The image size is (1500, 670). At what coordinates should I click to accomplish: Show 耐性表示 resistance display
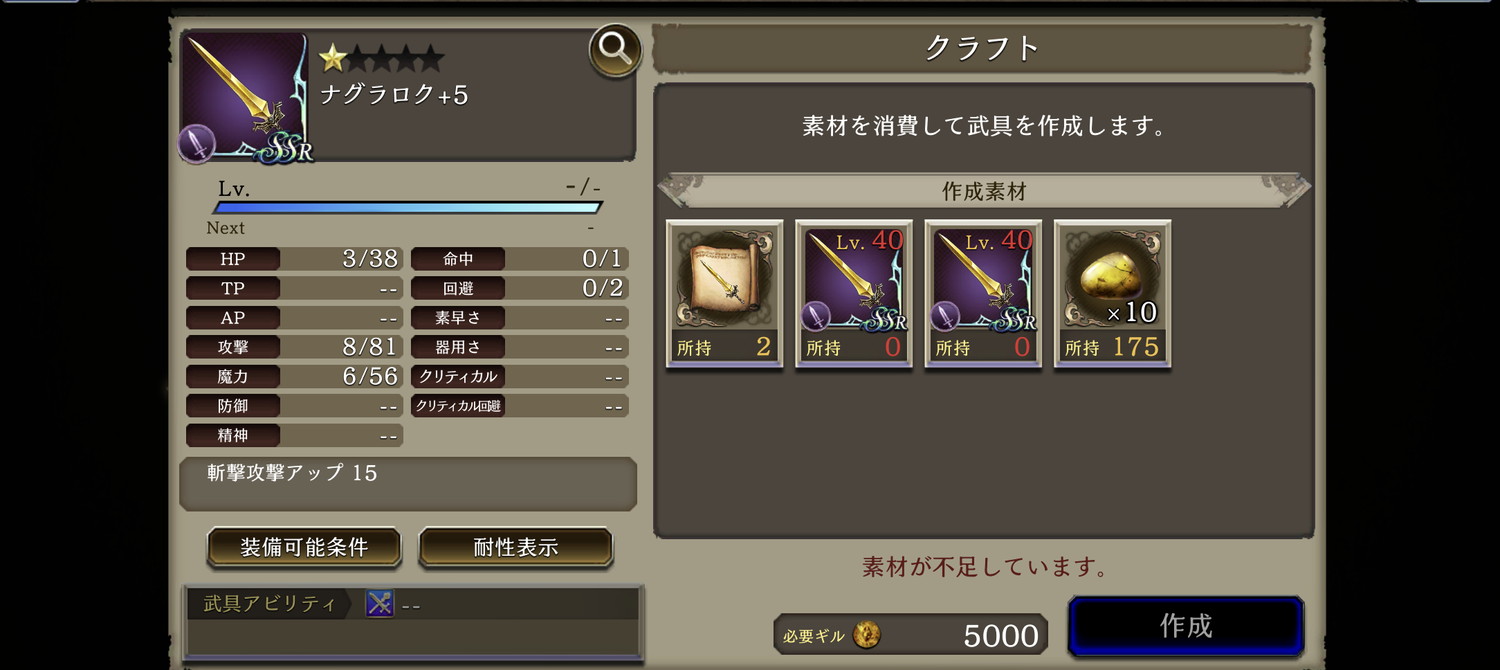click(515, 547)
